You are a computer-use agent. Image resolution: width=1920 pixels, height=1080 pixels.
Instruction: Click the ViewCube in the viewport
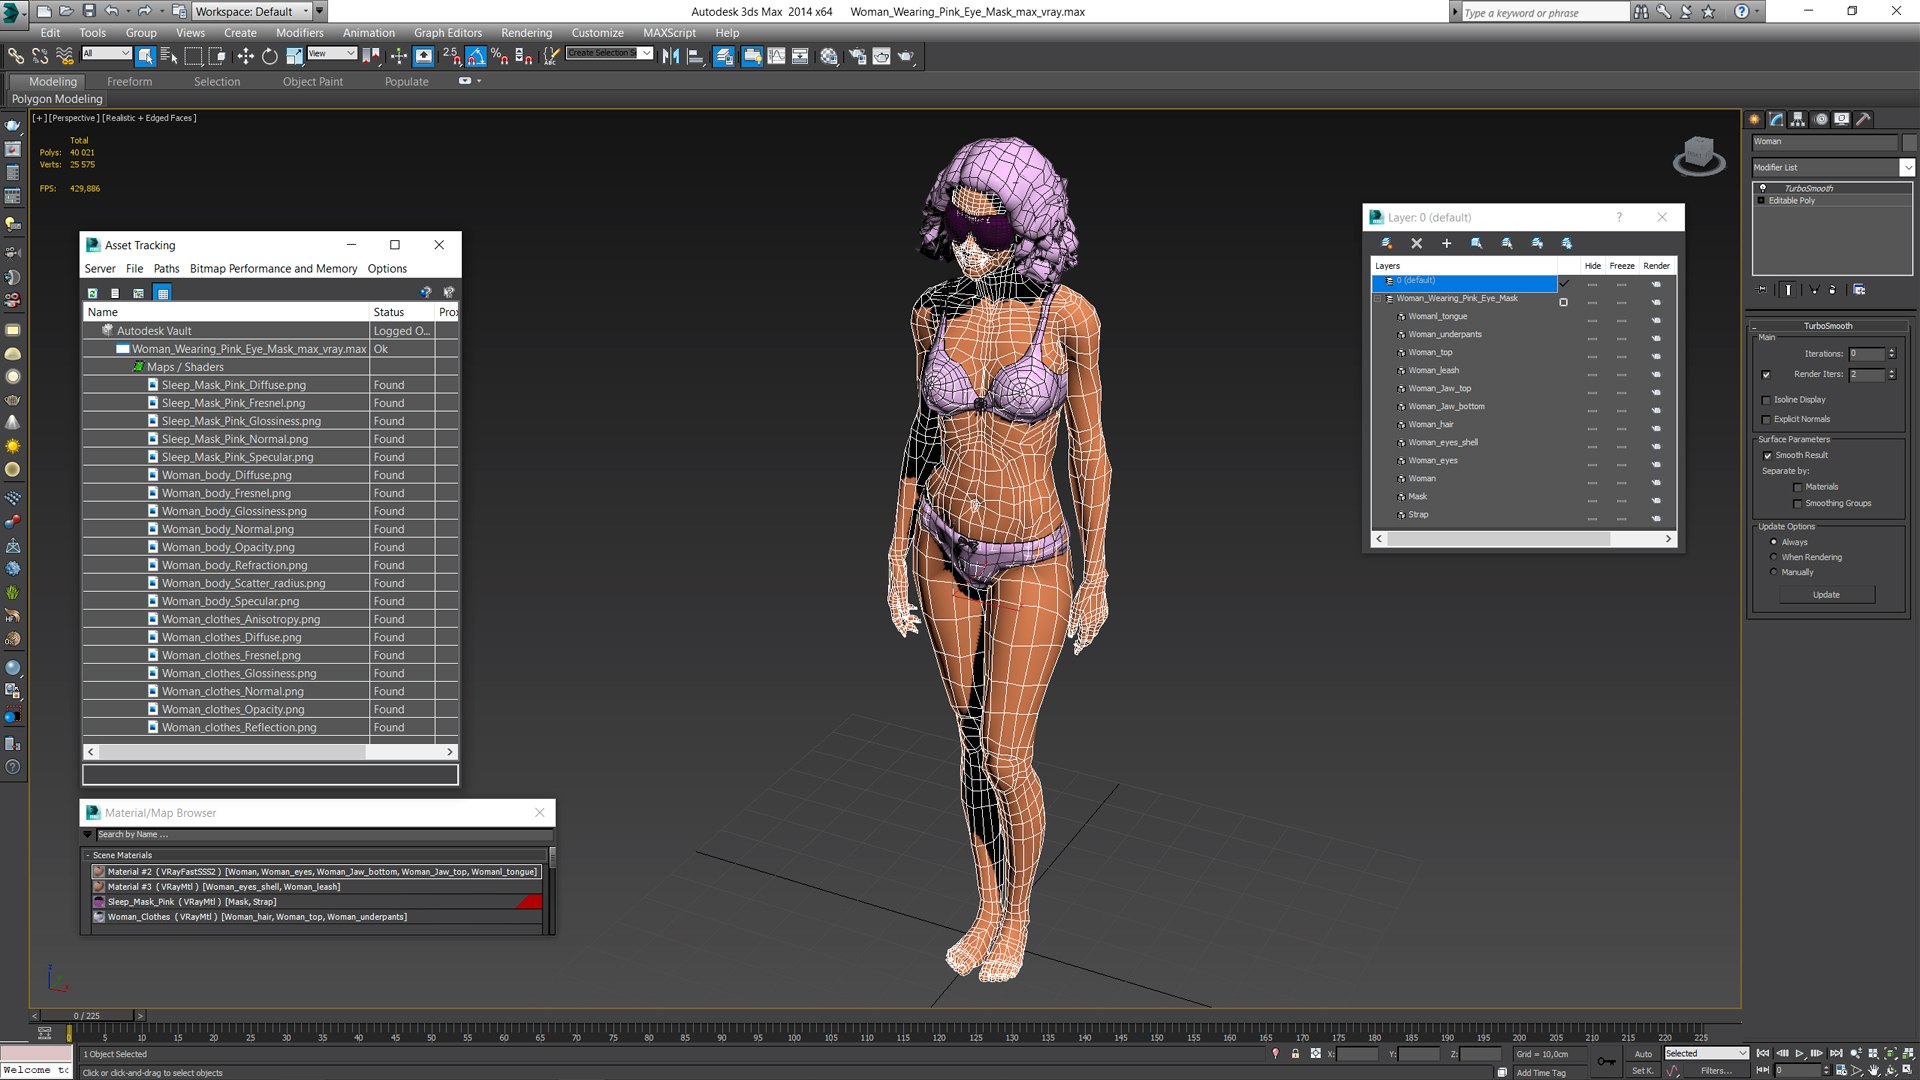pos(1698,156)
